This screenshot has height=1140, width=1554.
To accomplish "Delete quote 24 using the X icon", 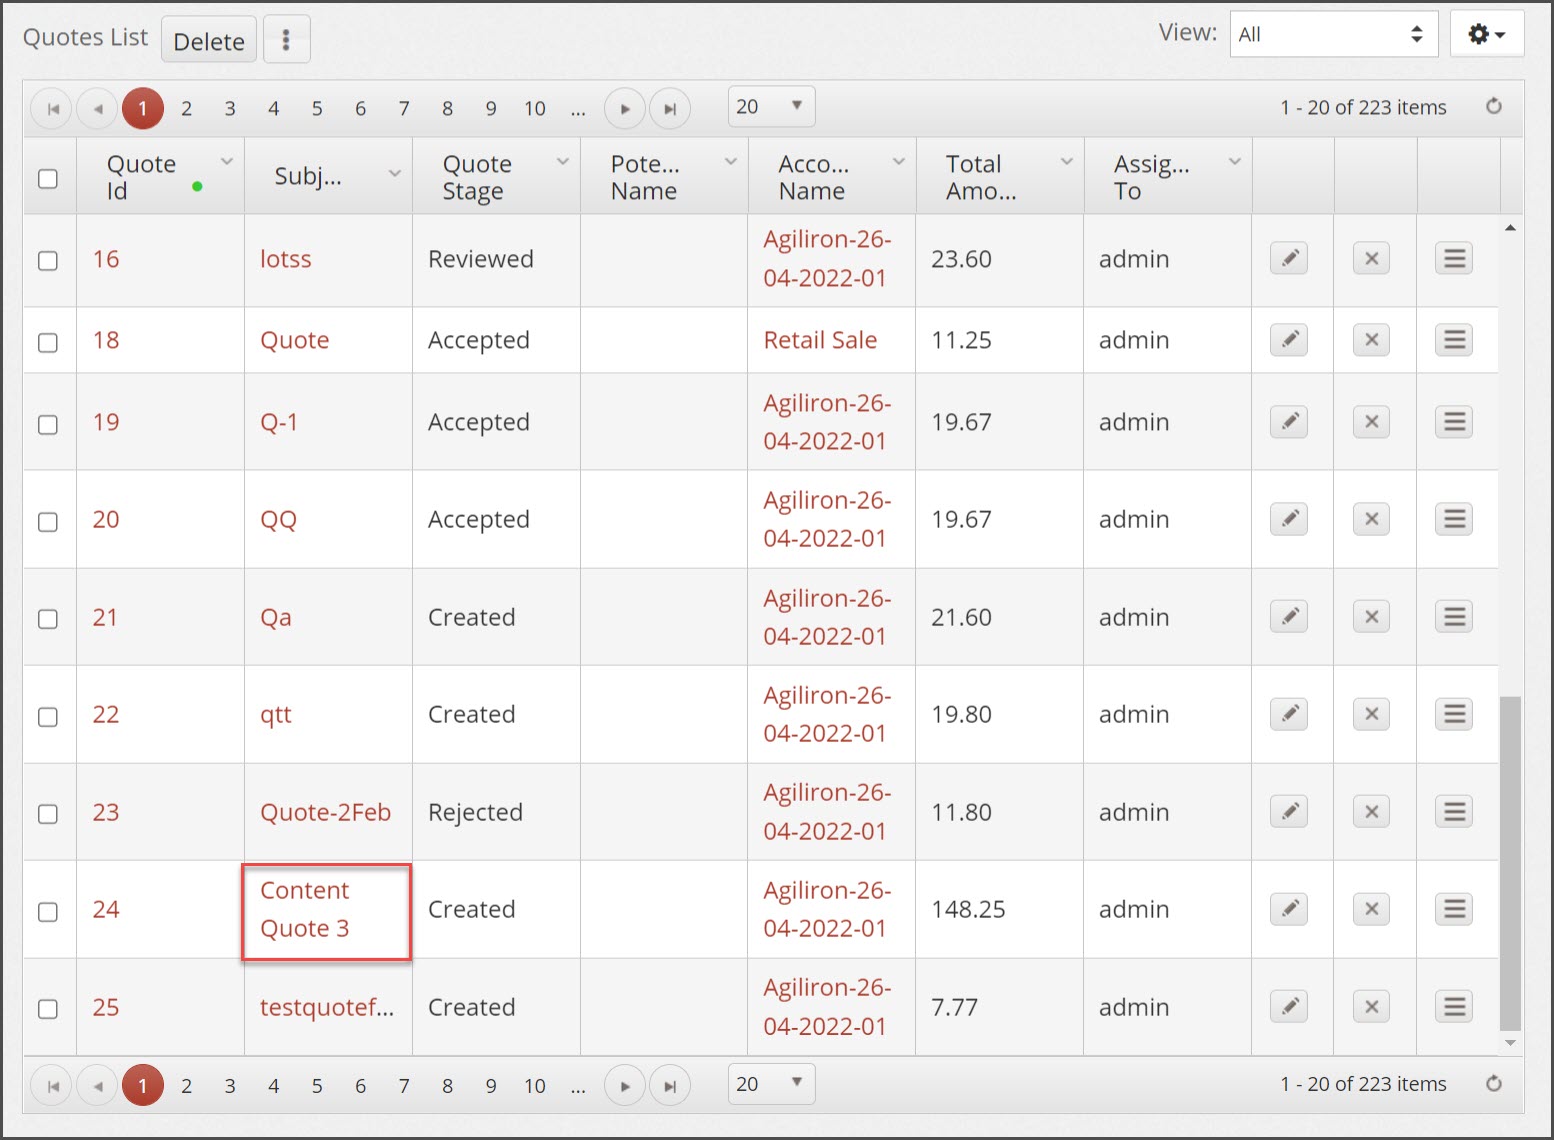I will point(1371,909).
